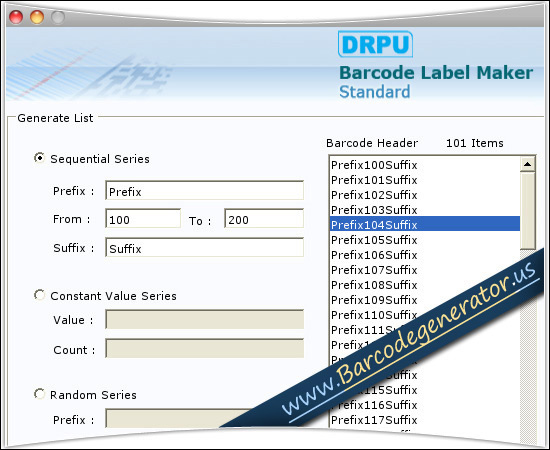Click into the Suffix text field
Viewport: 550px width, 450px height.
tap(204, 247)
